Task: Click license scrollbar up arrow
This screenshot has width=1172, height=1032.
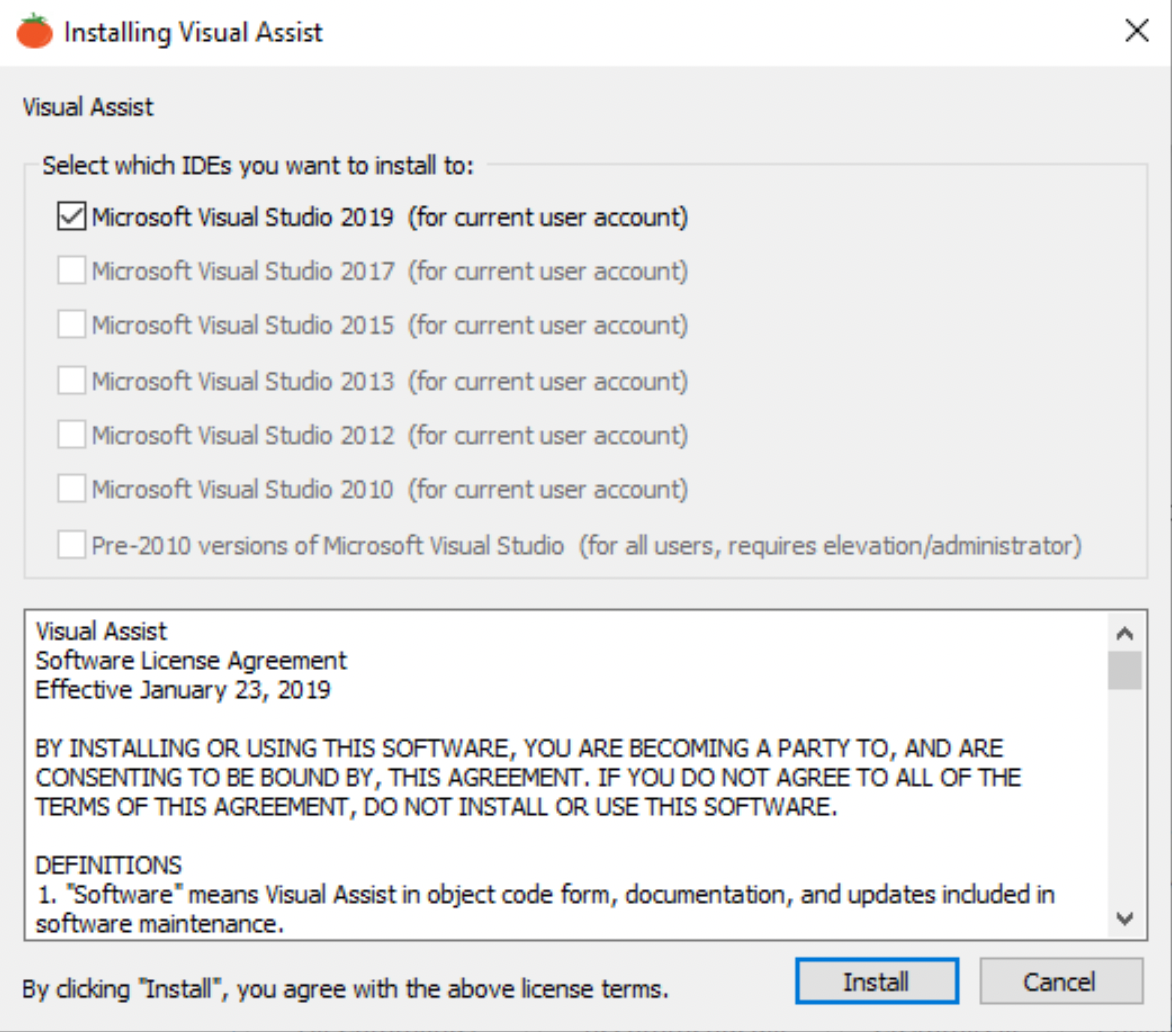Action: click(x=1125, y=634)
